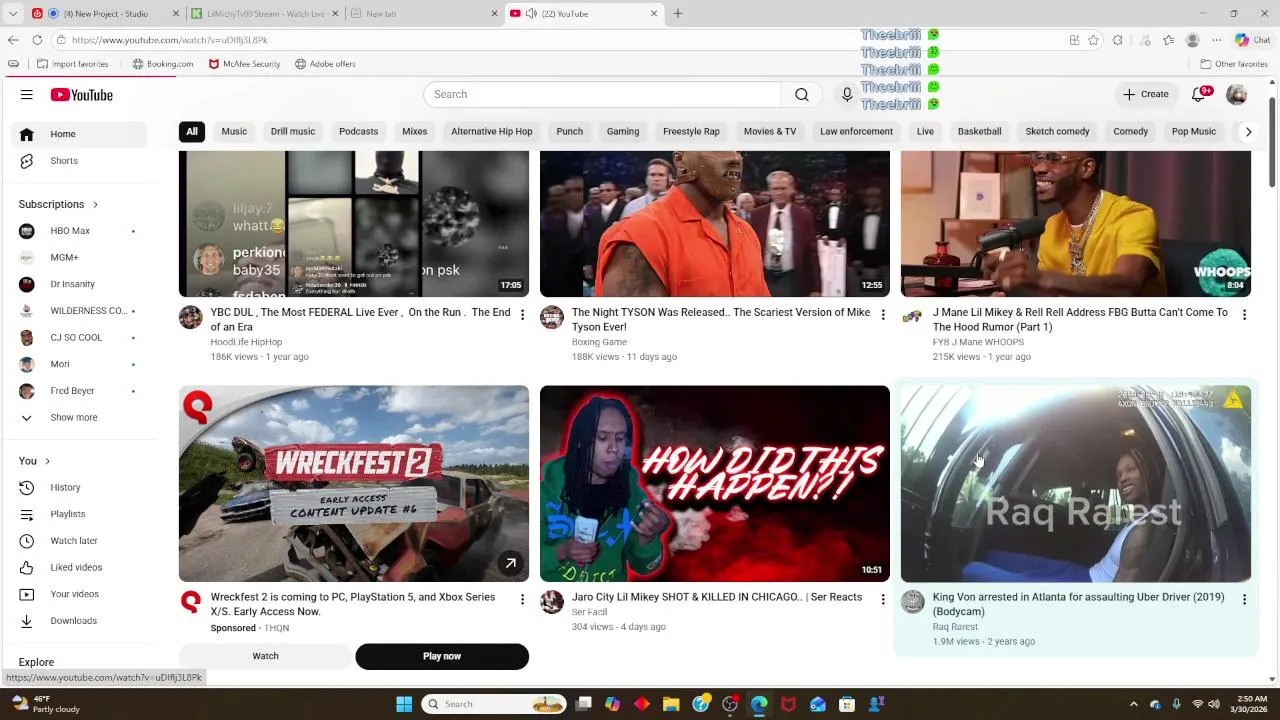This screenshot has width=1280, height=720.
Task: Click the Raq Rarest channel avatar
Action: pos(913,602)
